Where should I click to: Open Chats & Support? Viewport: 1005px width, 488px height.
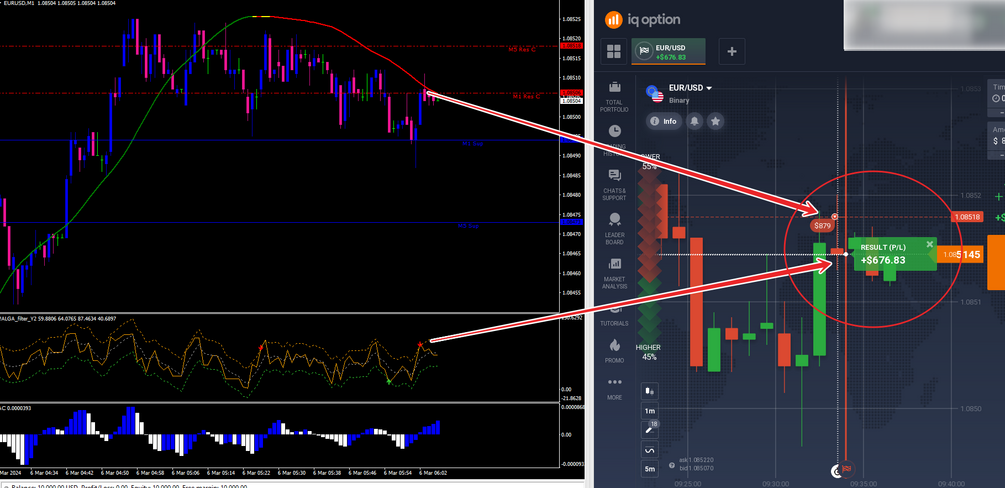pyautogui.click(x=614, y=185)
